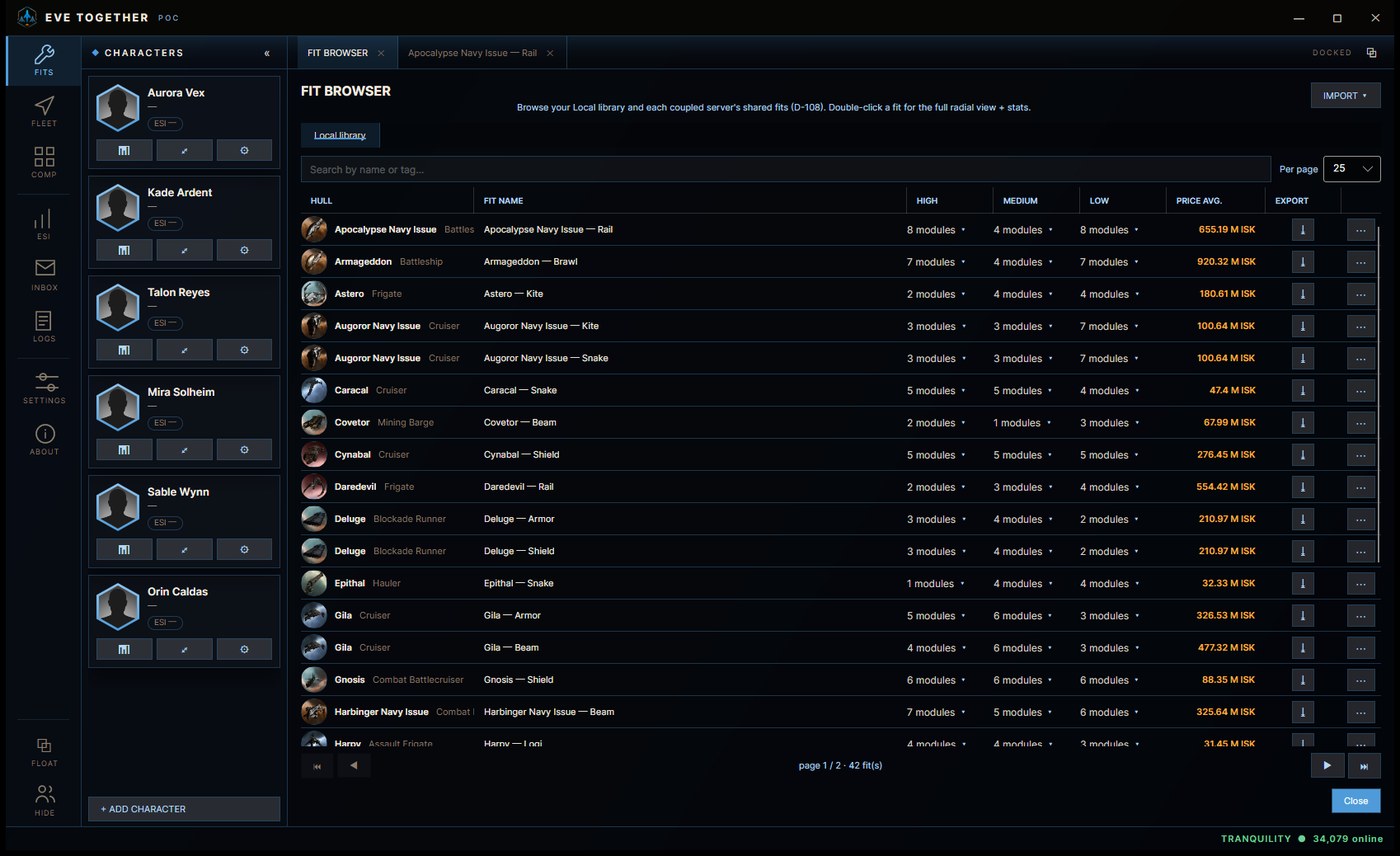The image size is (1400, 856).
Task: Click Orin Caldas's expand arrows button
Action: [x=184, y=649]
